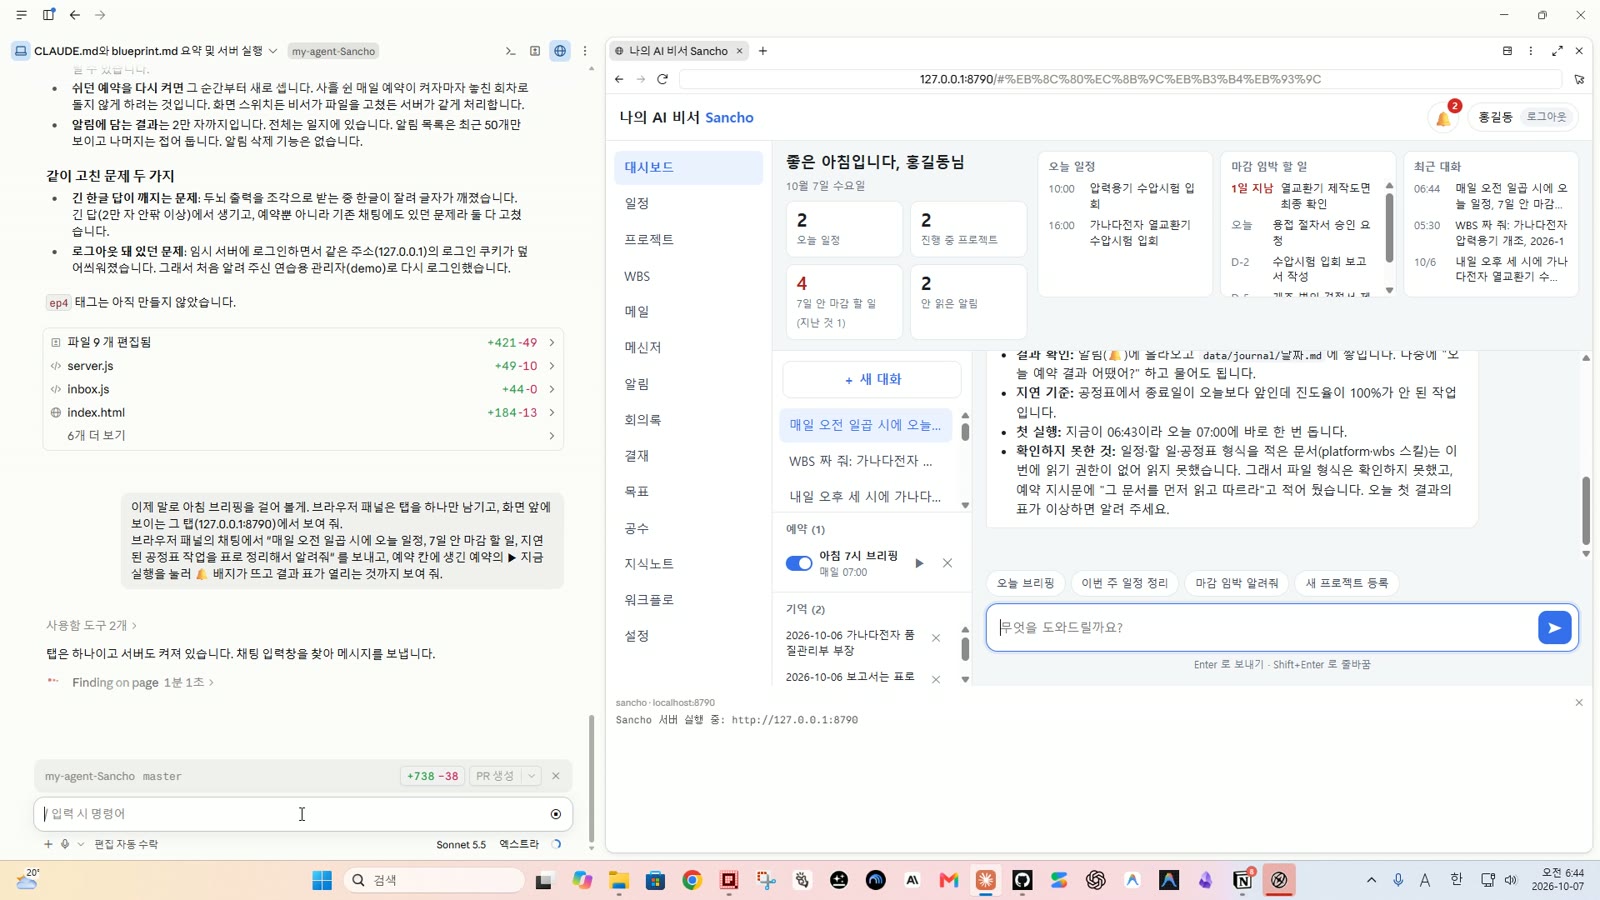Open the sidebar list menu icon
This screenshot has width=1600, height=900.
21,15
